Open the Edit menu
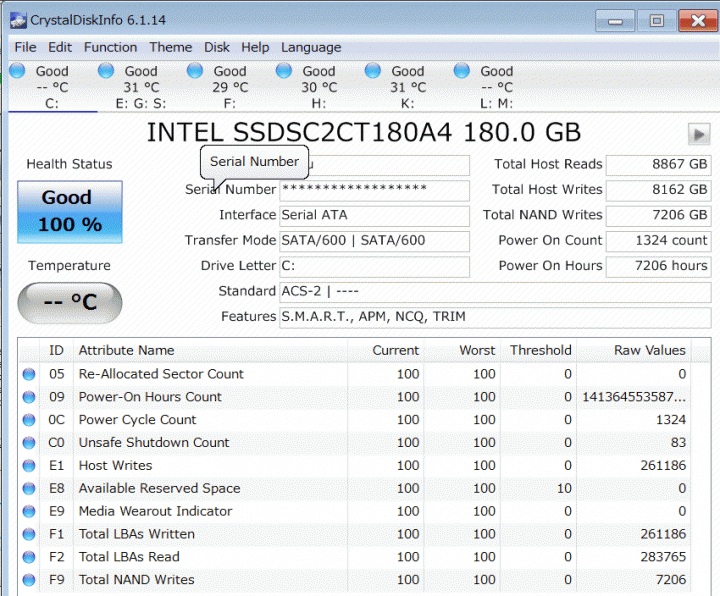This screenshot has width=720, height=596. click(60, 47)
